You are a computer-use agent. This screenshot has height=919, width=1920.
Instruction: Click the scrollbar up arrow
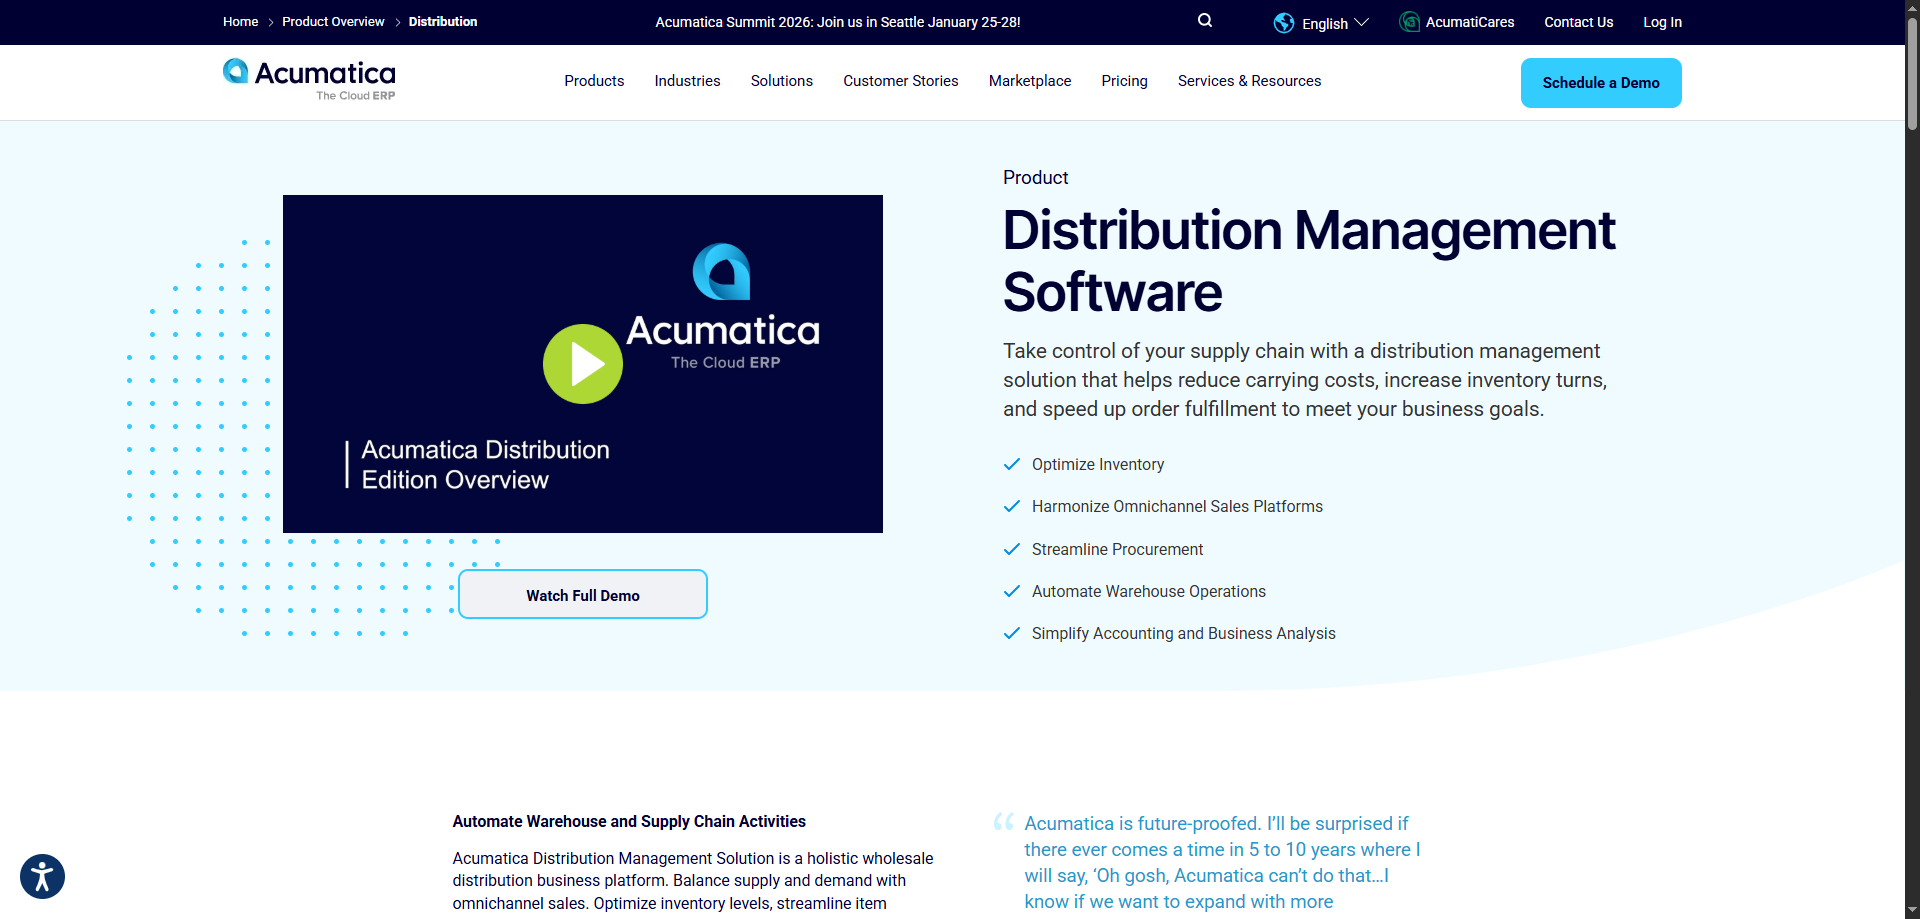coord(1912,8)
